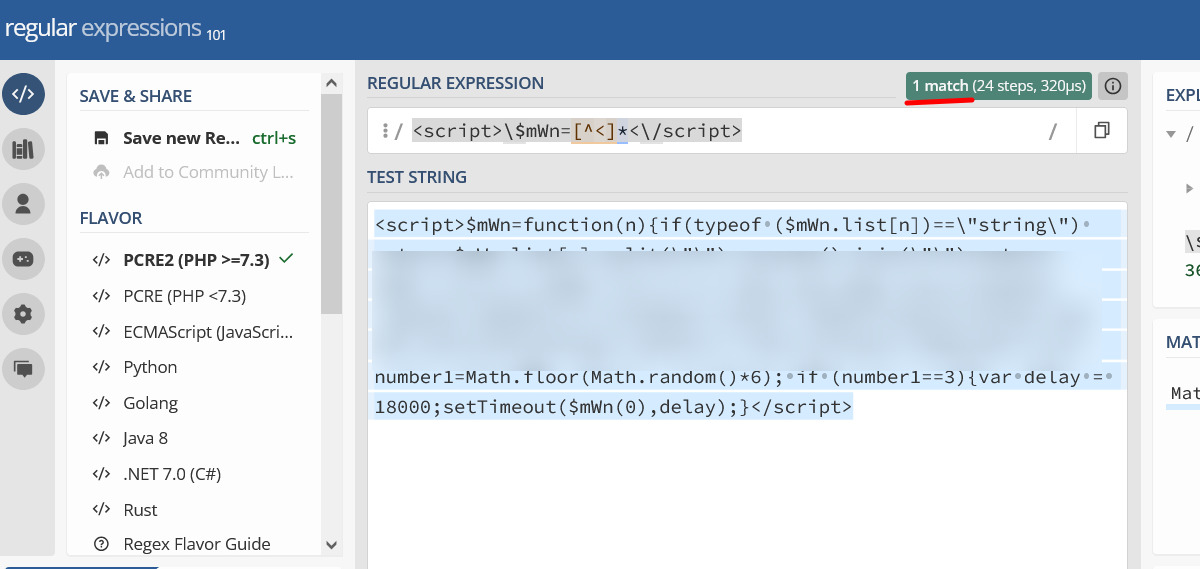Open regex flags after trailing slash
This screenshot has height=569, width=1200.
[x=1052, y=131]
